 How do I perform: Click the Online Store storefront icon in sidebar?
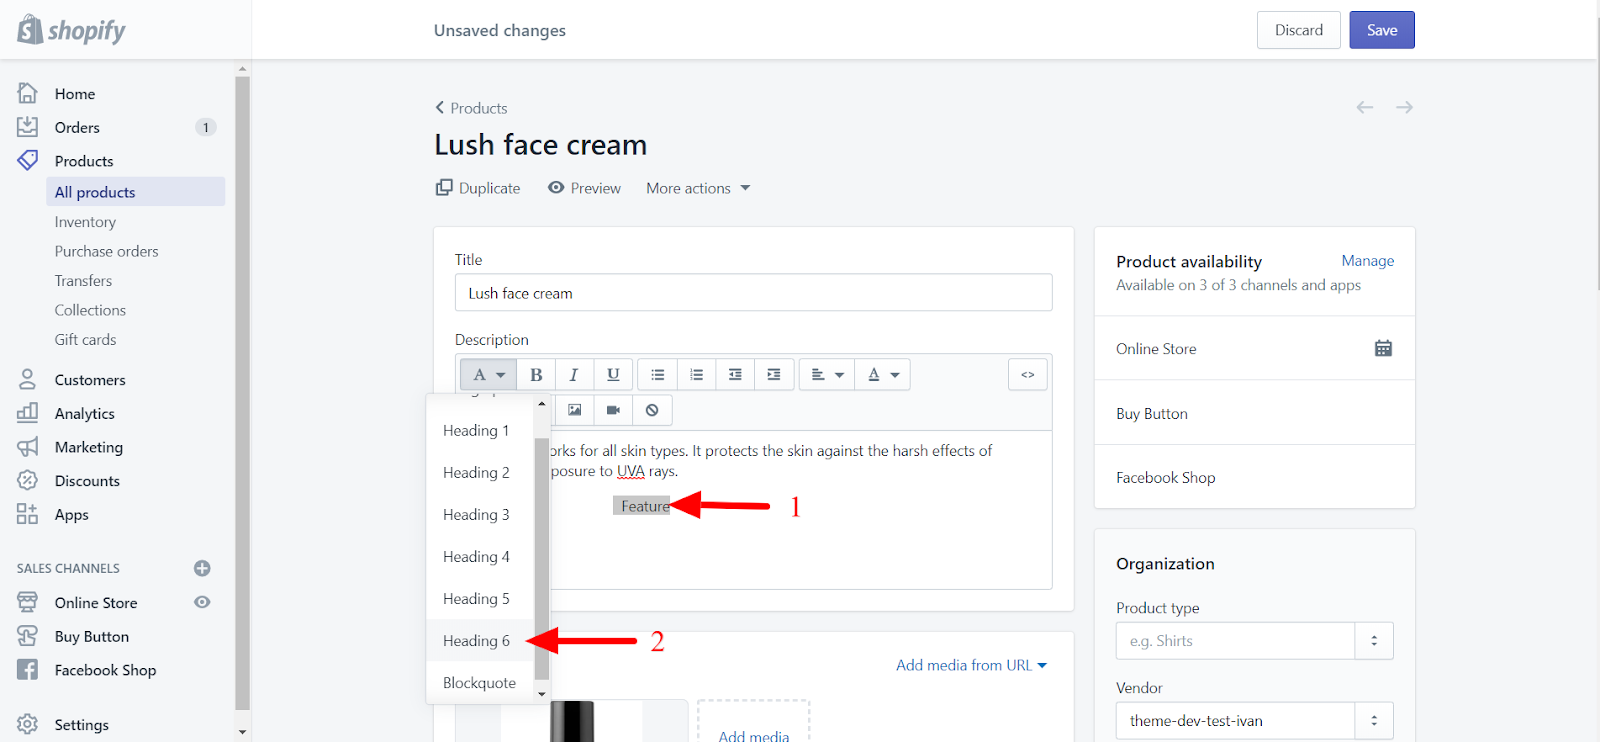pyautogui.click(x=27, y=602)
